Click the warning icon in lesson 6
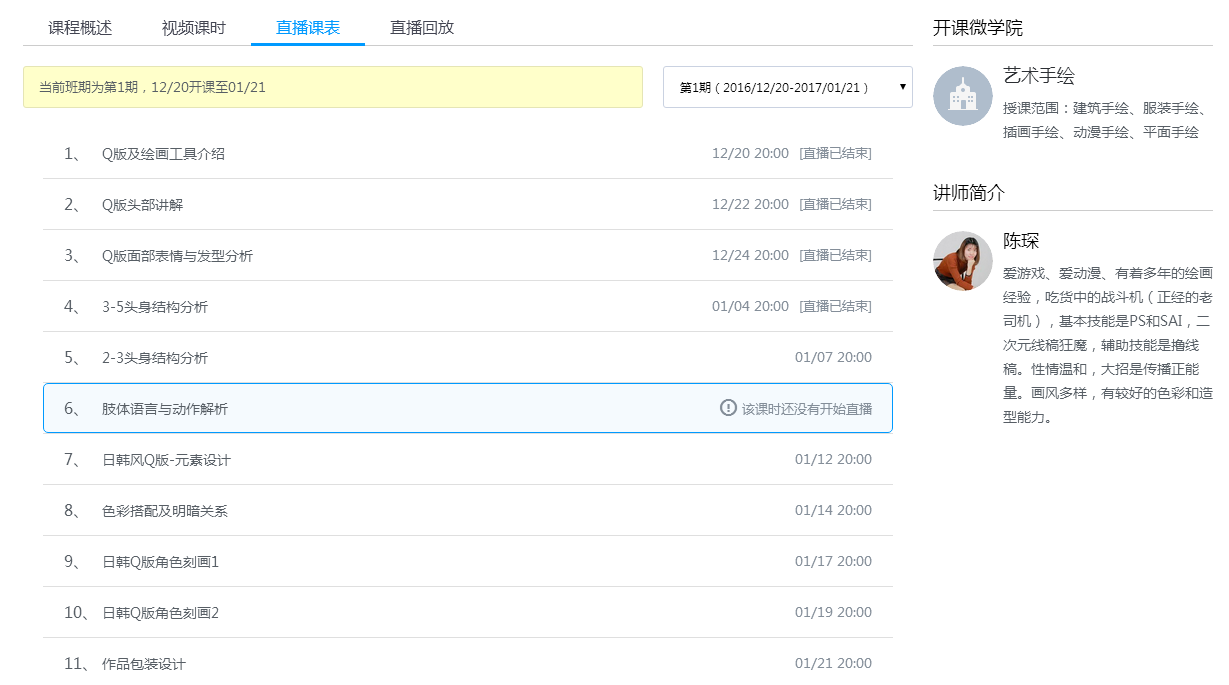The image size is (1229, 685). [x=728, y=408]
